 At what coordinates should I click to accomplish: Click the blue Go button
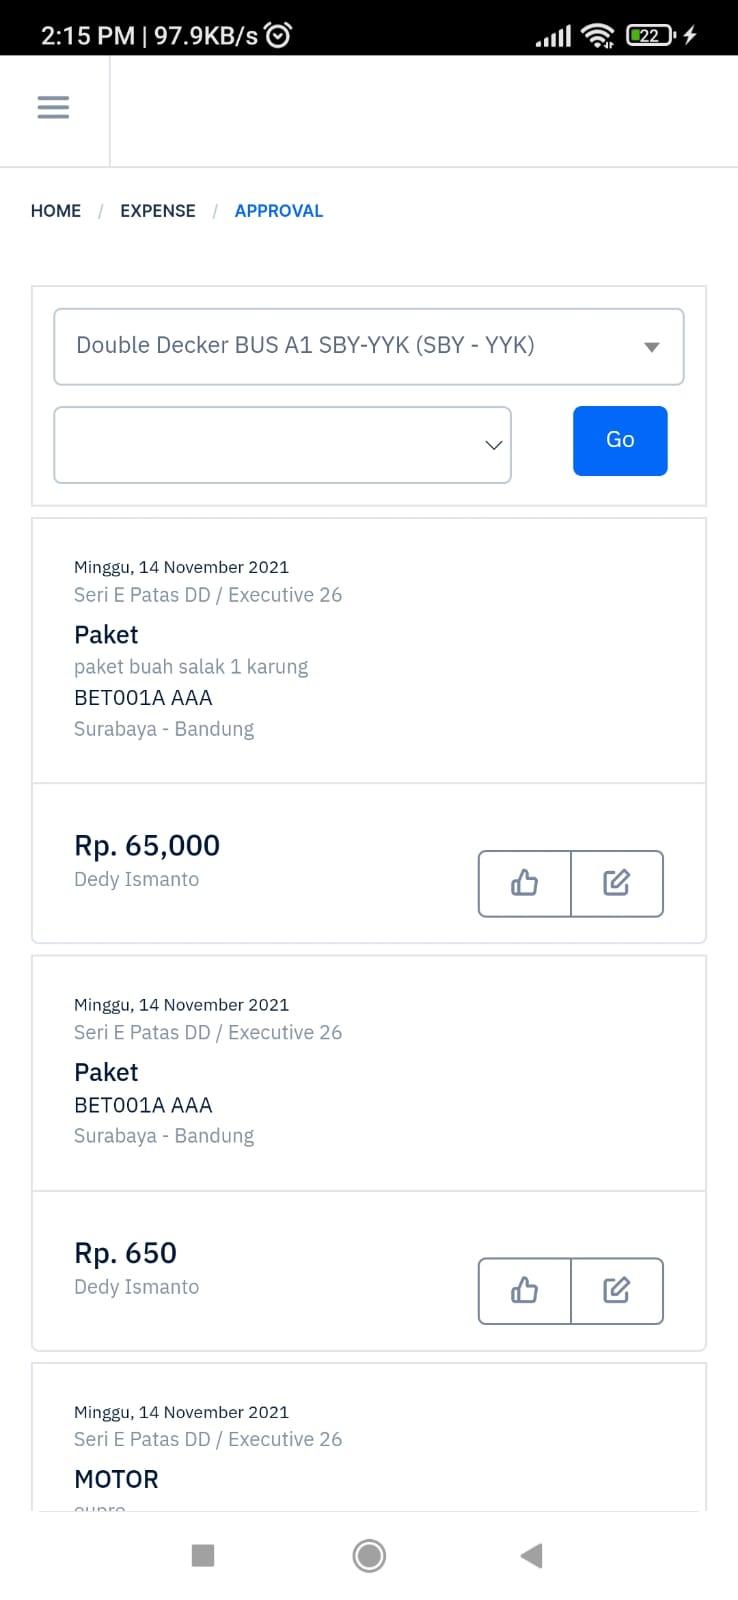[620, 440]
